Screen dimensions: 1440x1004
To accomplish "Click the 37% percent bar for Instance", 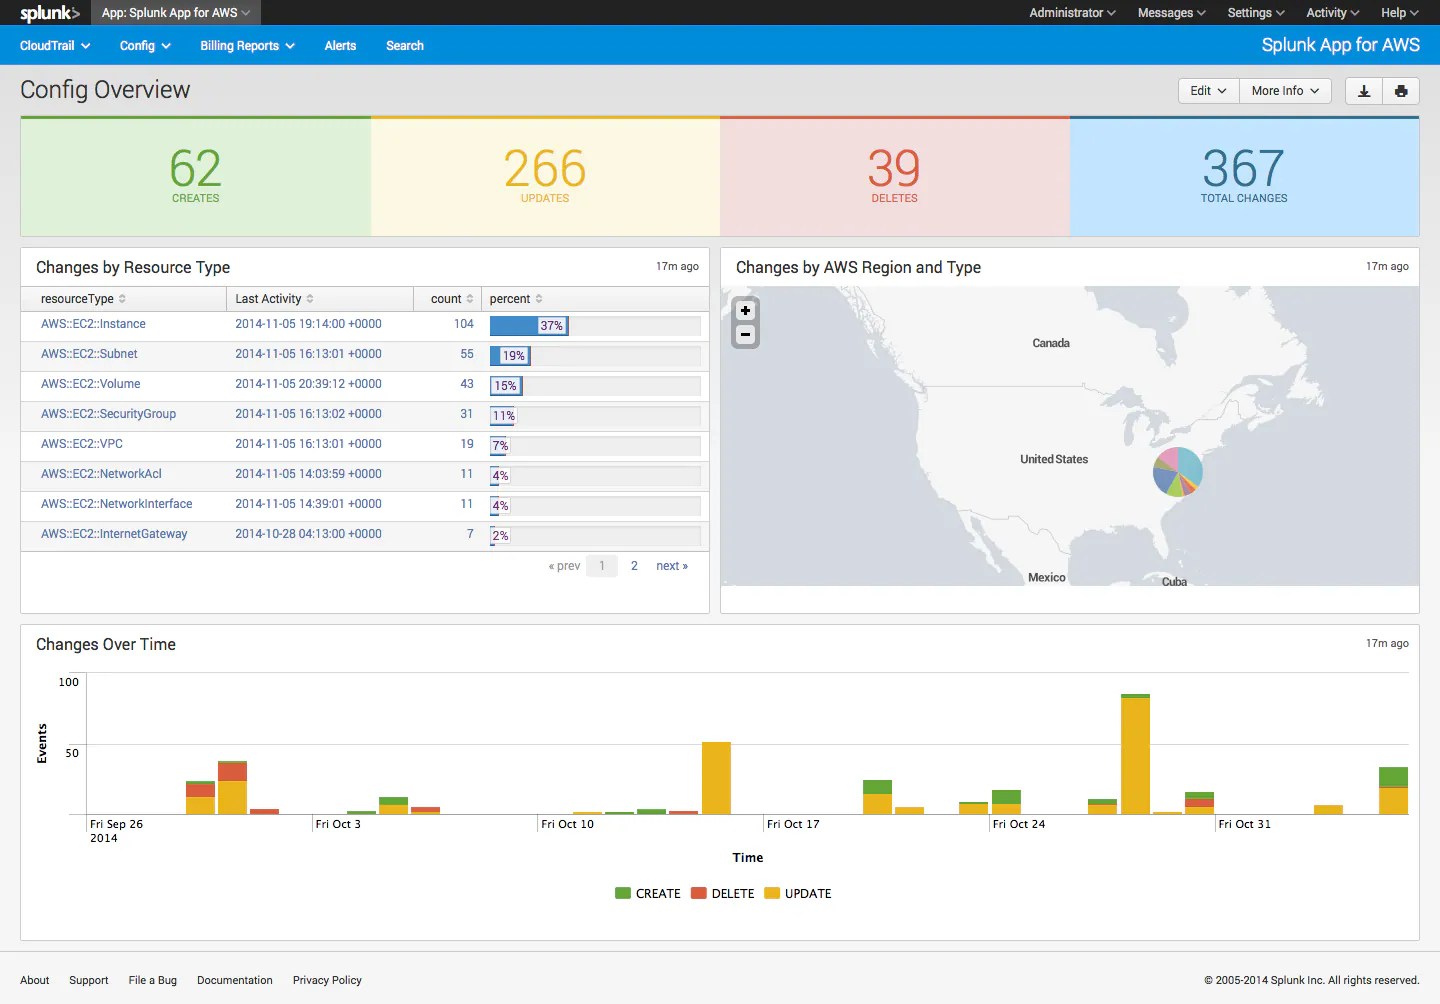I will [529, 326].
